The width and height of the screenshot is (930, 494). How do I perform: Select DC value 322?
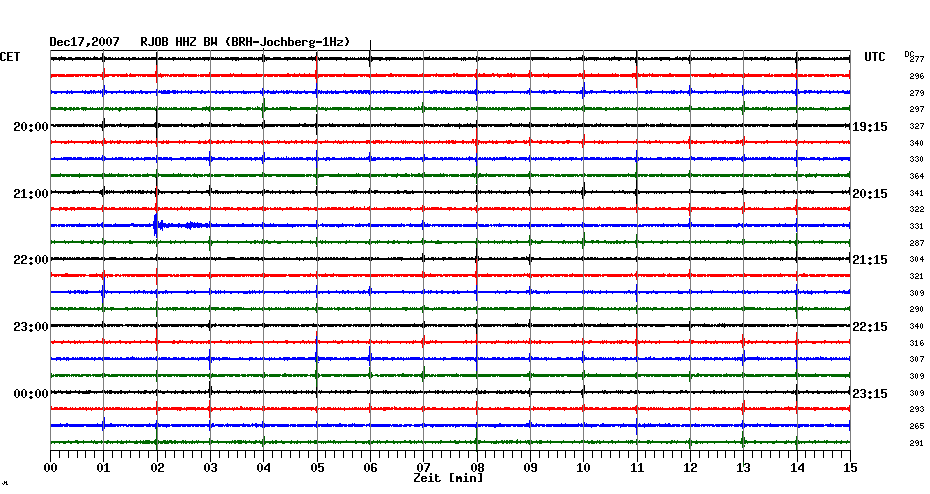point(917,210)
